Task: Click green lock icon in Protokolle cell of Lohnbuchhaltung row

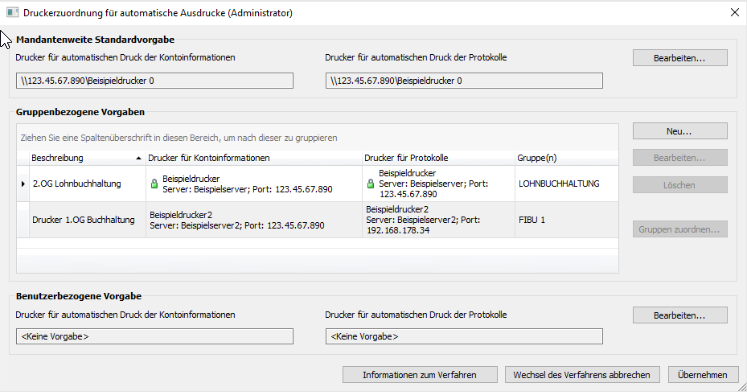Action: pyautogui.click(x=371, y=184)
